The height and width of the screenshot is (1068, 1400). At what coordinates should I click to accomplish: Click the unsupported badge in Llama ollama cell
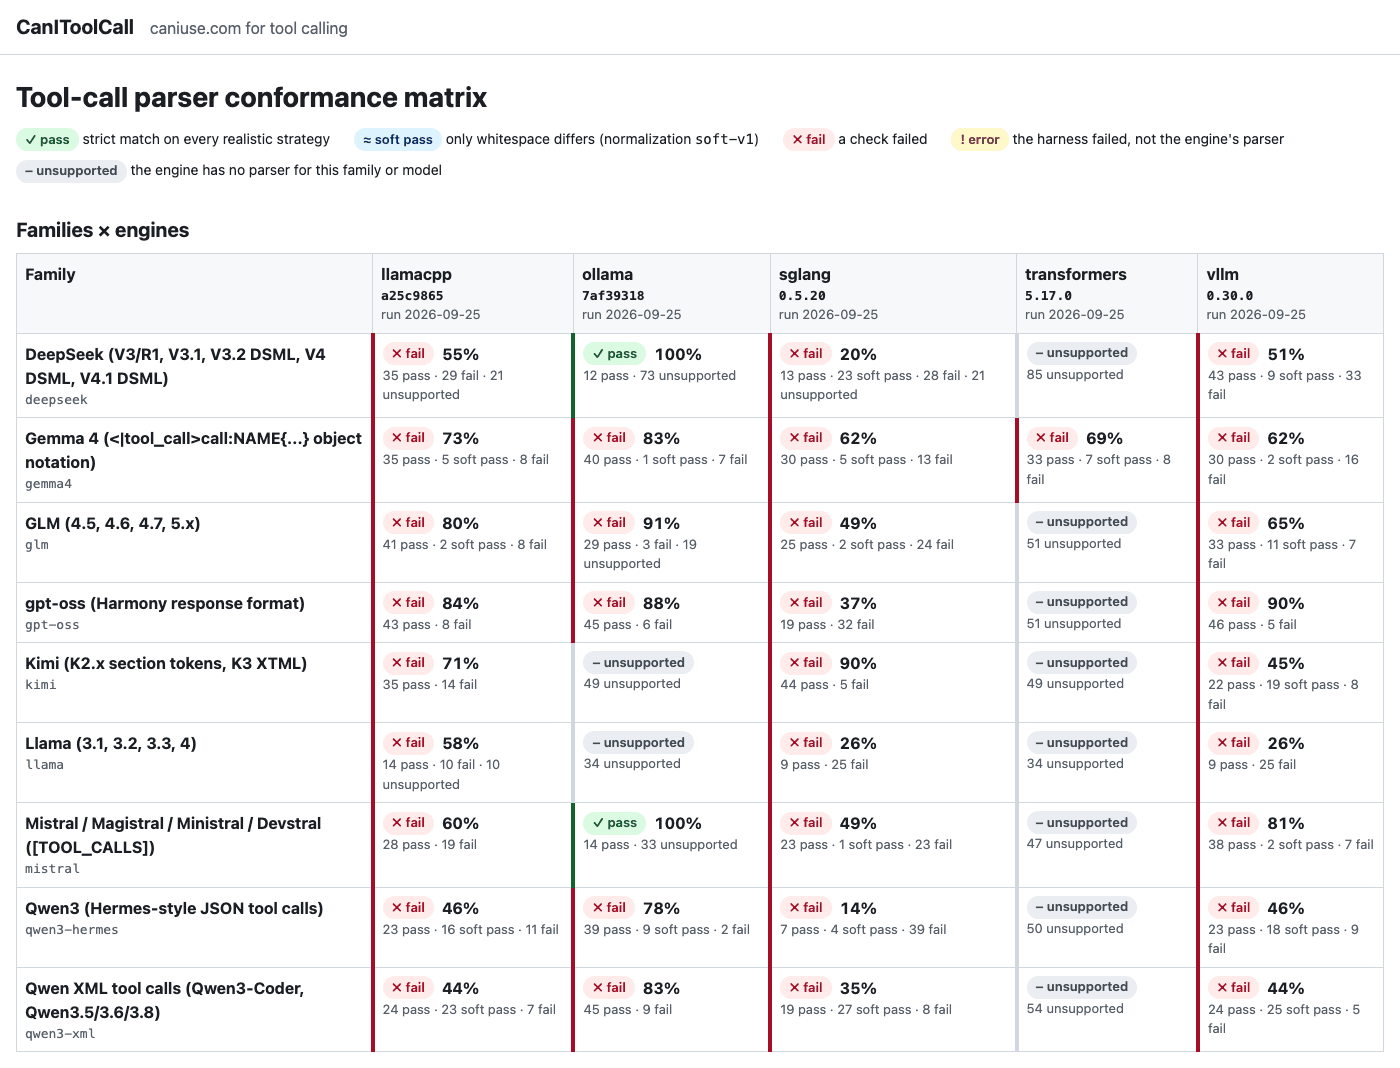(x=638, y=742)
